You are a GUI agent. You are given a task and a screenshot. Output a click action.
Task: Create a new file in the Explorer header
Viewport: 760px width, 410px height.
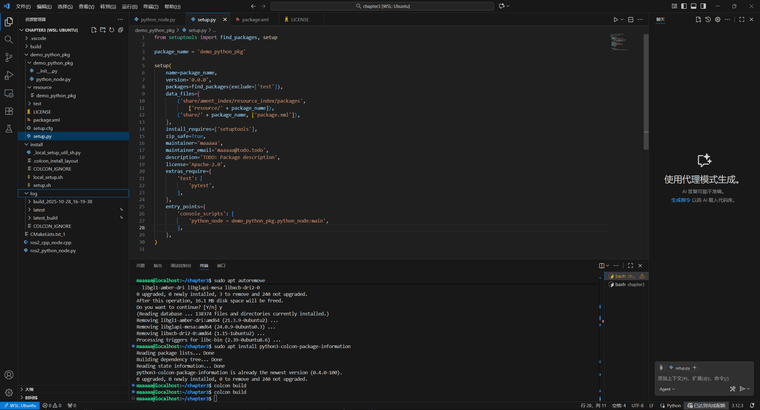click(x=94, y=30)
